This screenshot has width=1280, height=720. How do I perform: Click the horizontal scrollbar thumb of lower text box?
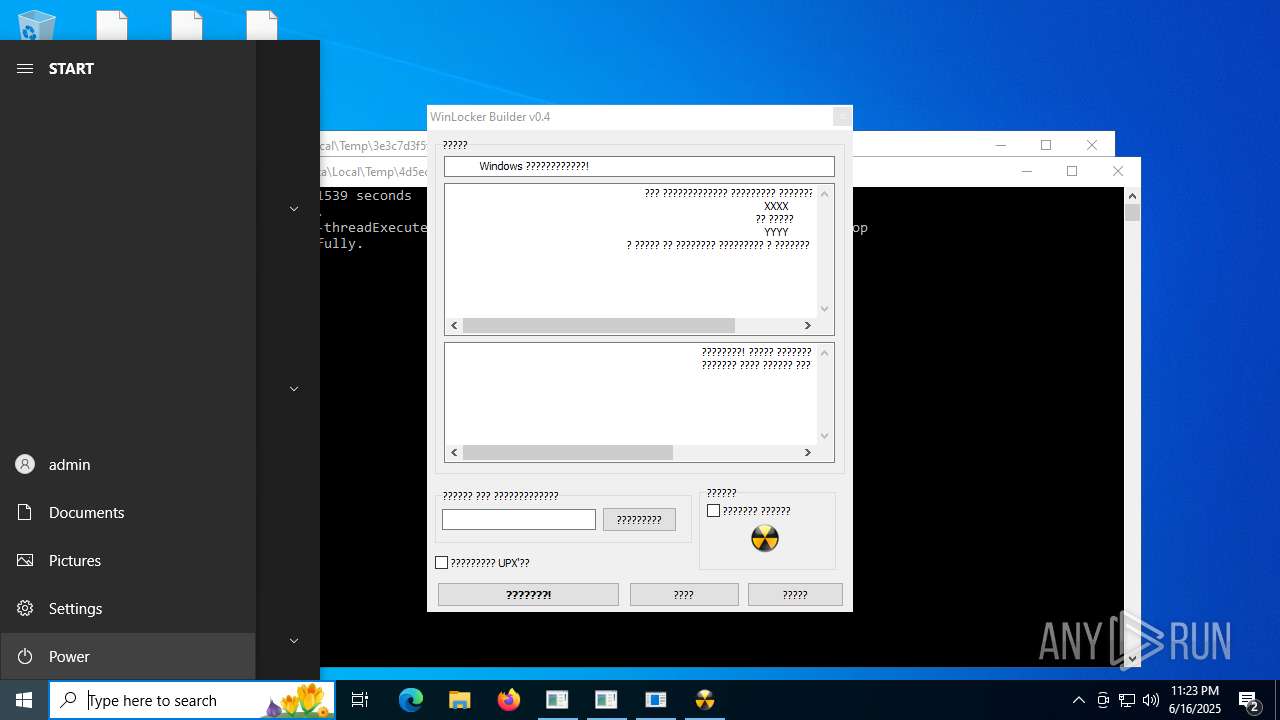568,453
